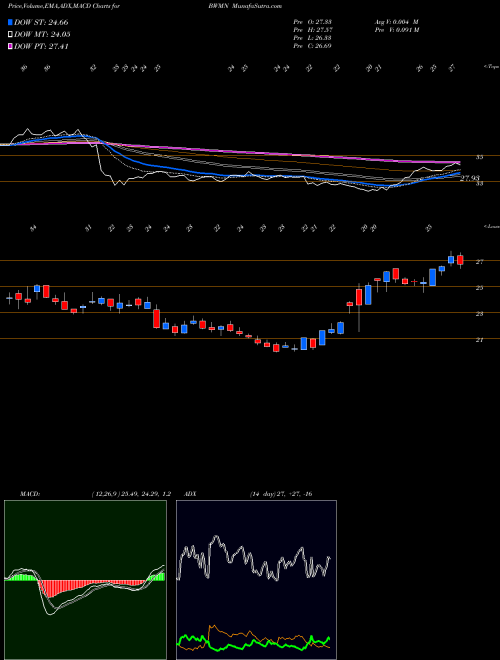The height and width of the screenshot is (660, 500).
Task: Select the 'DOW PT: 27.41' legend text
Action: [x=41, y=46]
